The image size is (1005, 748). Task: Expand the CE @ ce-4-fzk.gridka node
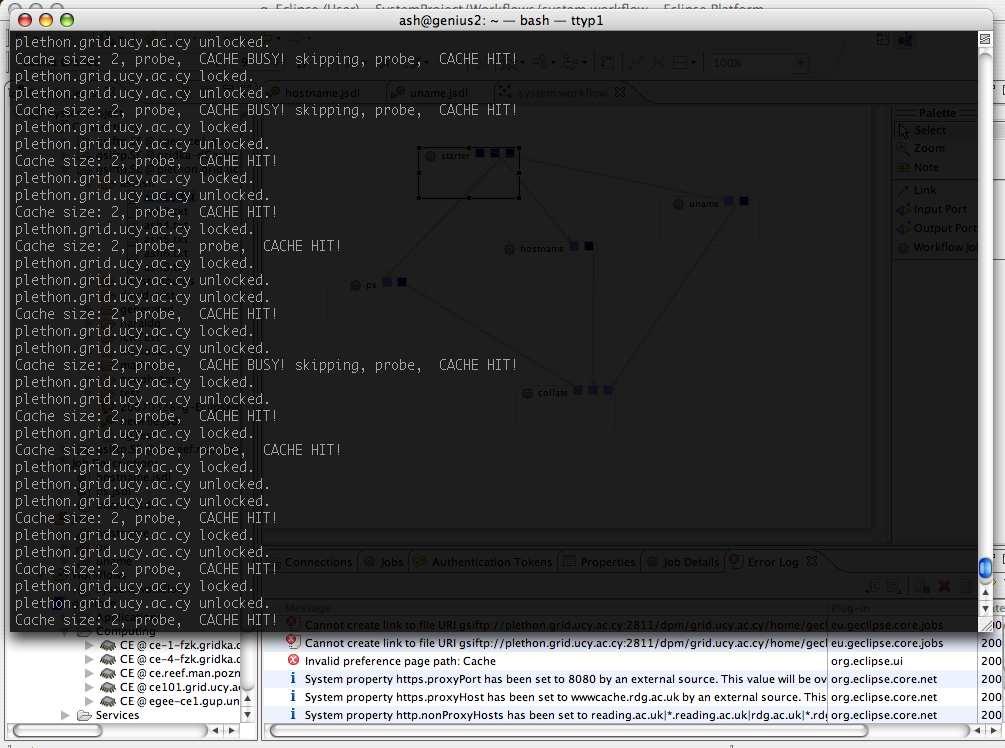tap(89, 659)
